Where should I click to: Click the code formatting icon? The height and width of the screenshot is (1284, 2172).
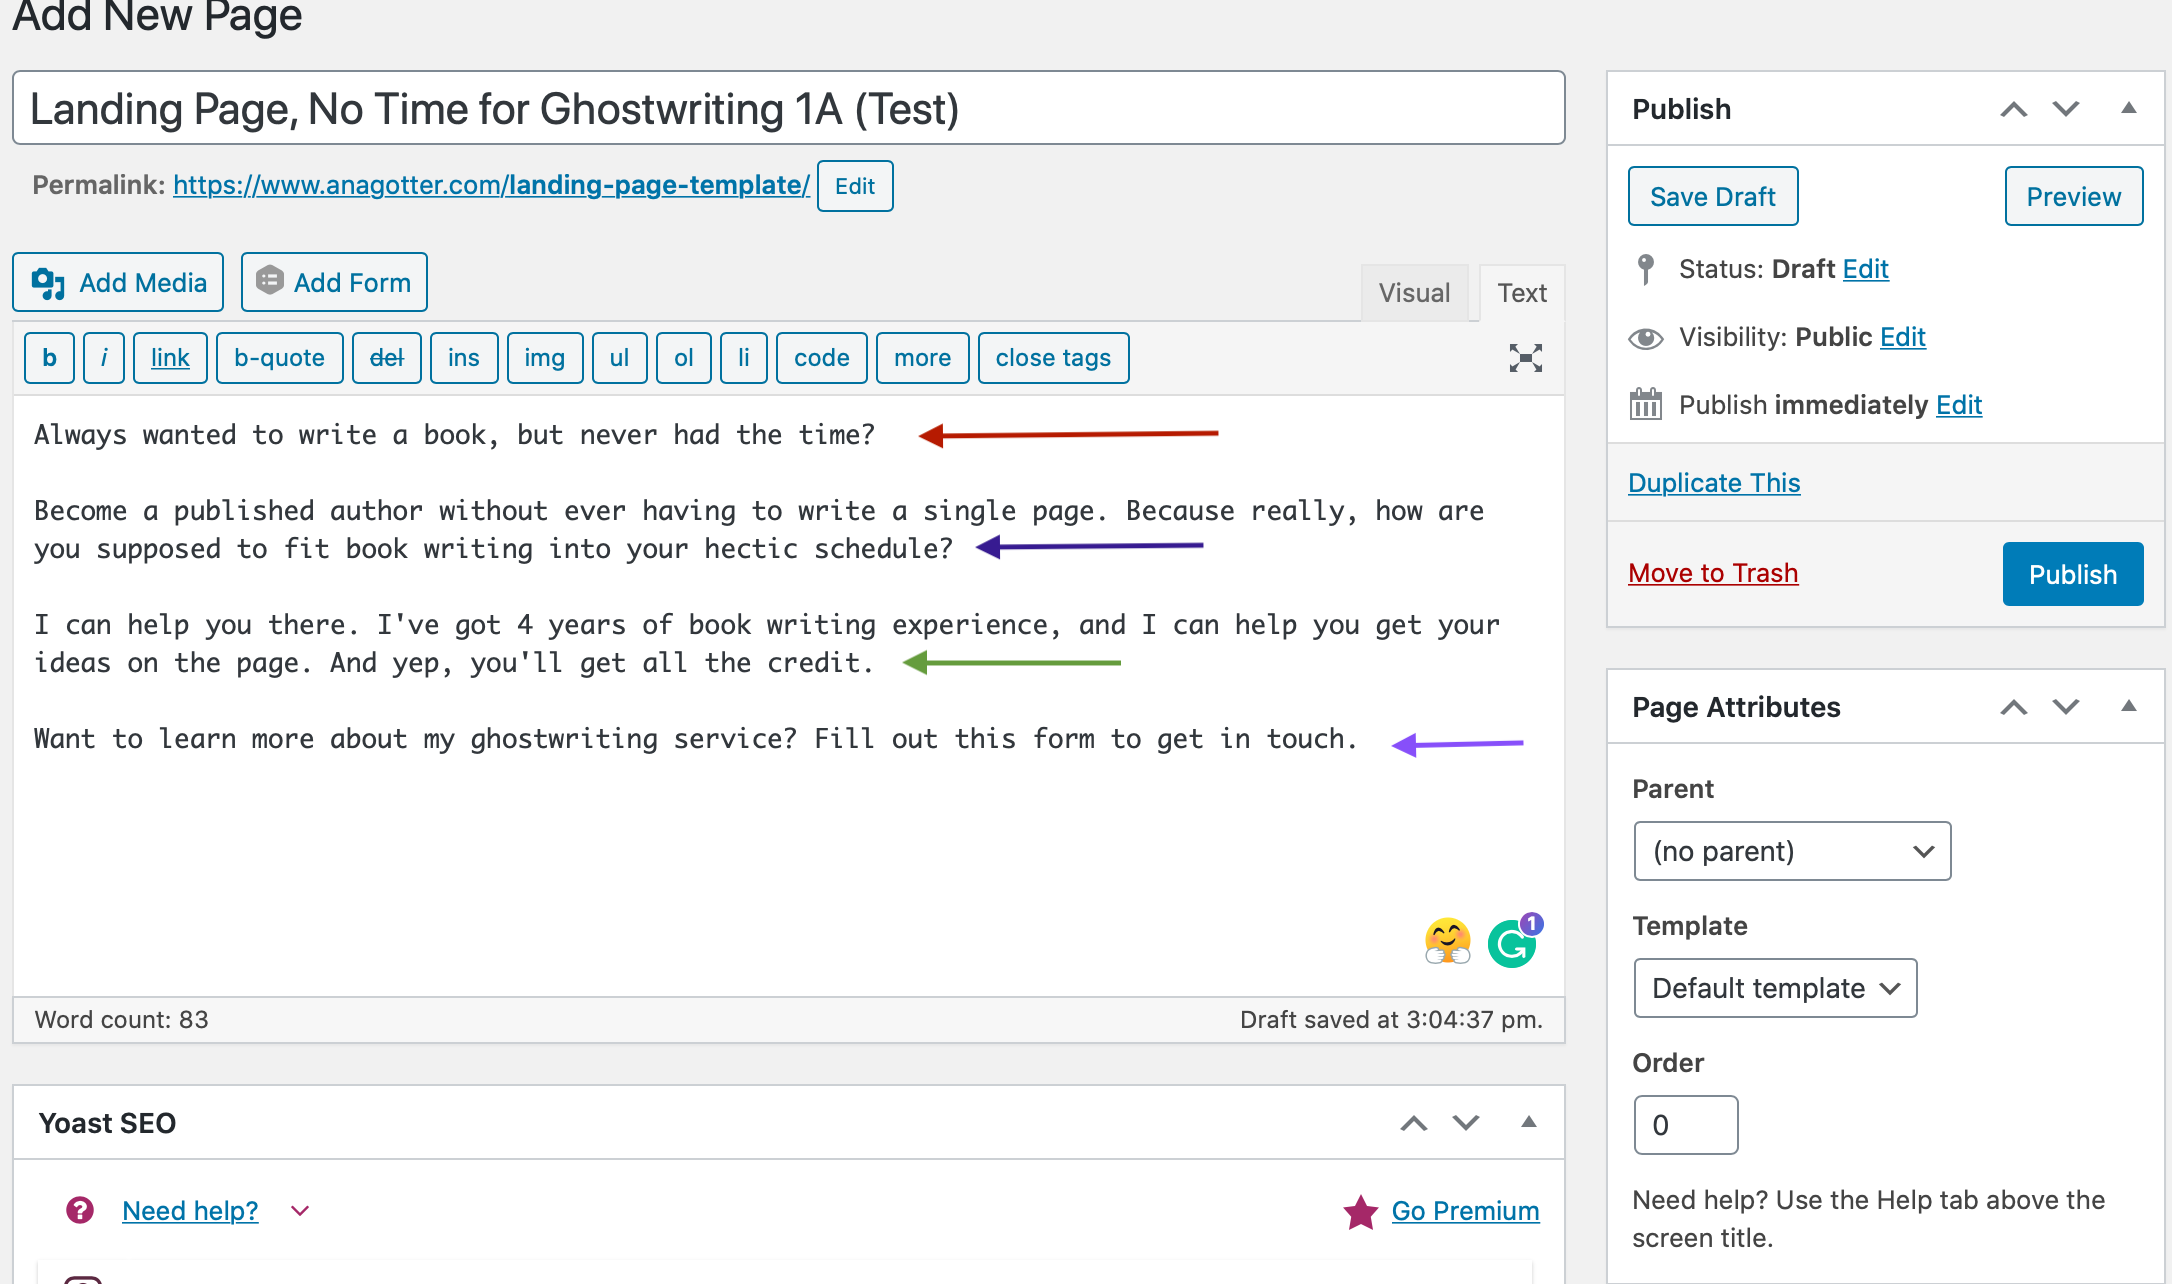[x=822, y=358]
